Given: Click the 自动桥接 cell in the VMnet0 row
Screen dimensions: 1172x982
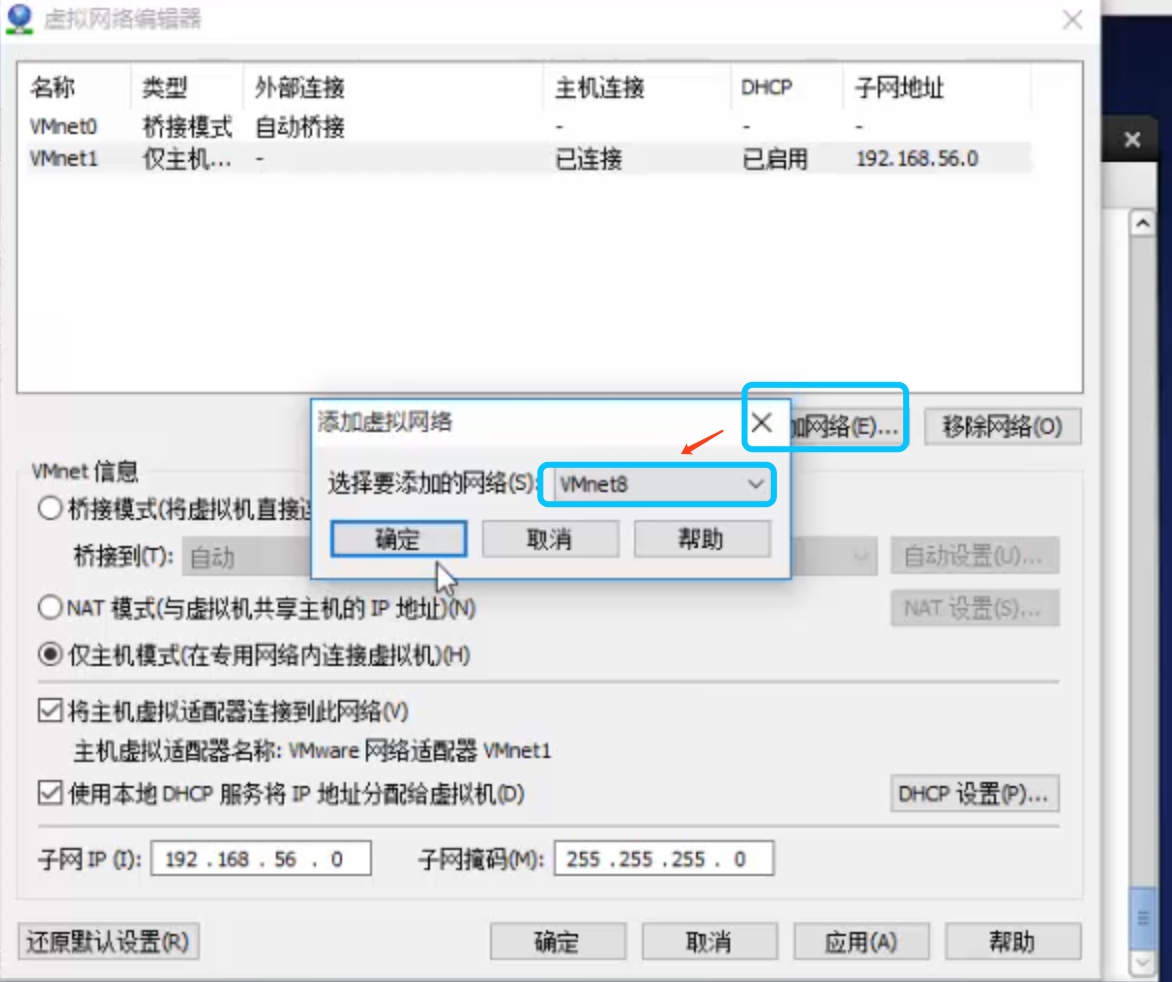Looking at the screenshot, I should click(300, 127).
